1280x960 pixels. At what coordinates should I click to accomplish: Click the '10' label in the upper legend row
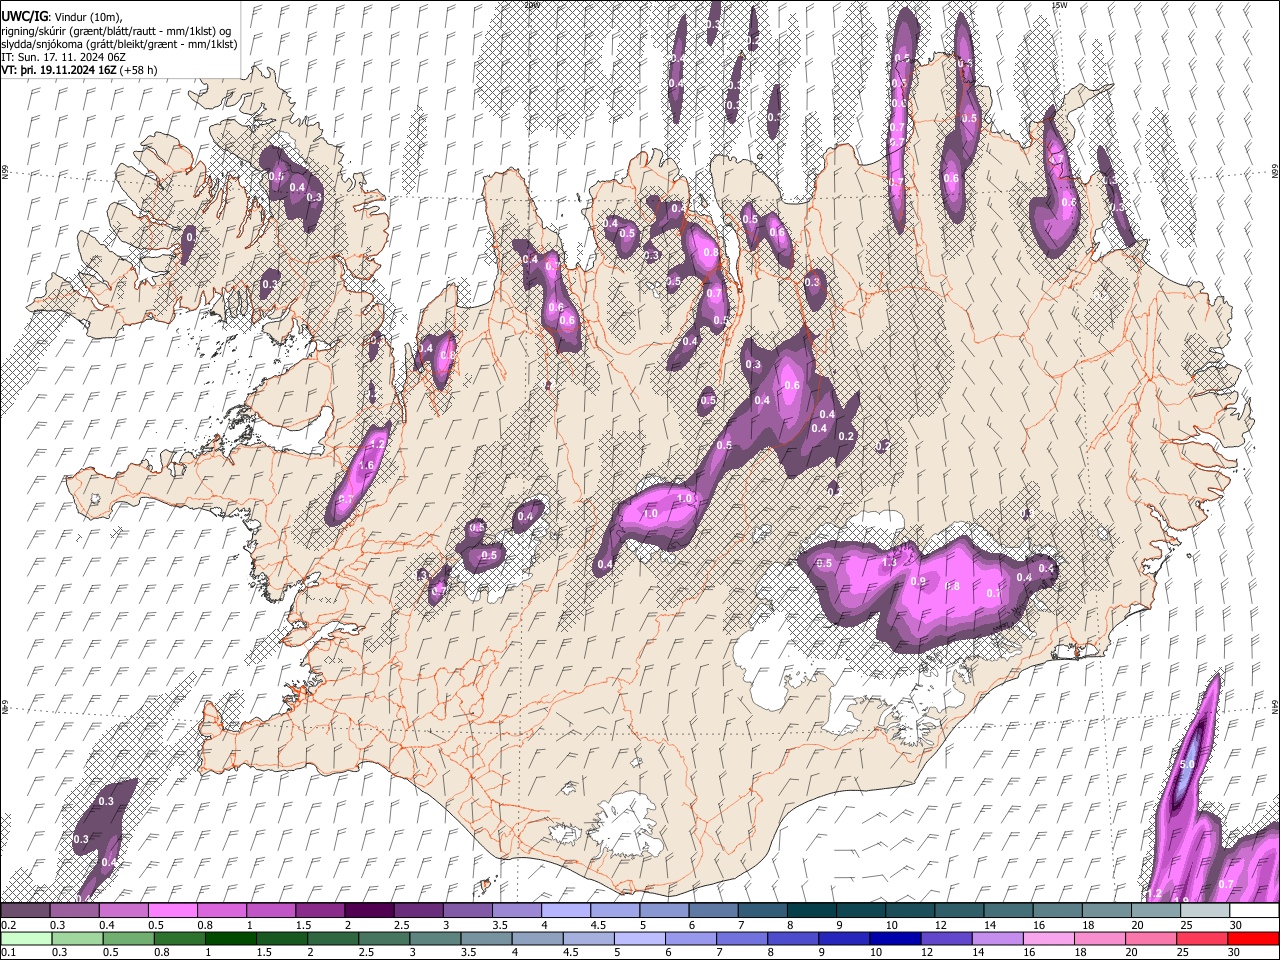891,925
